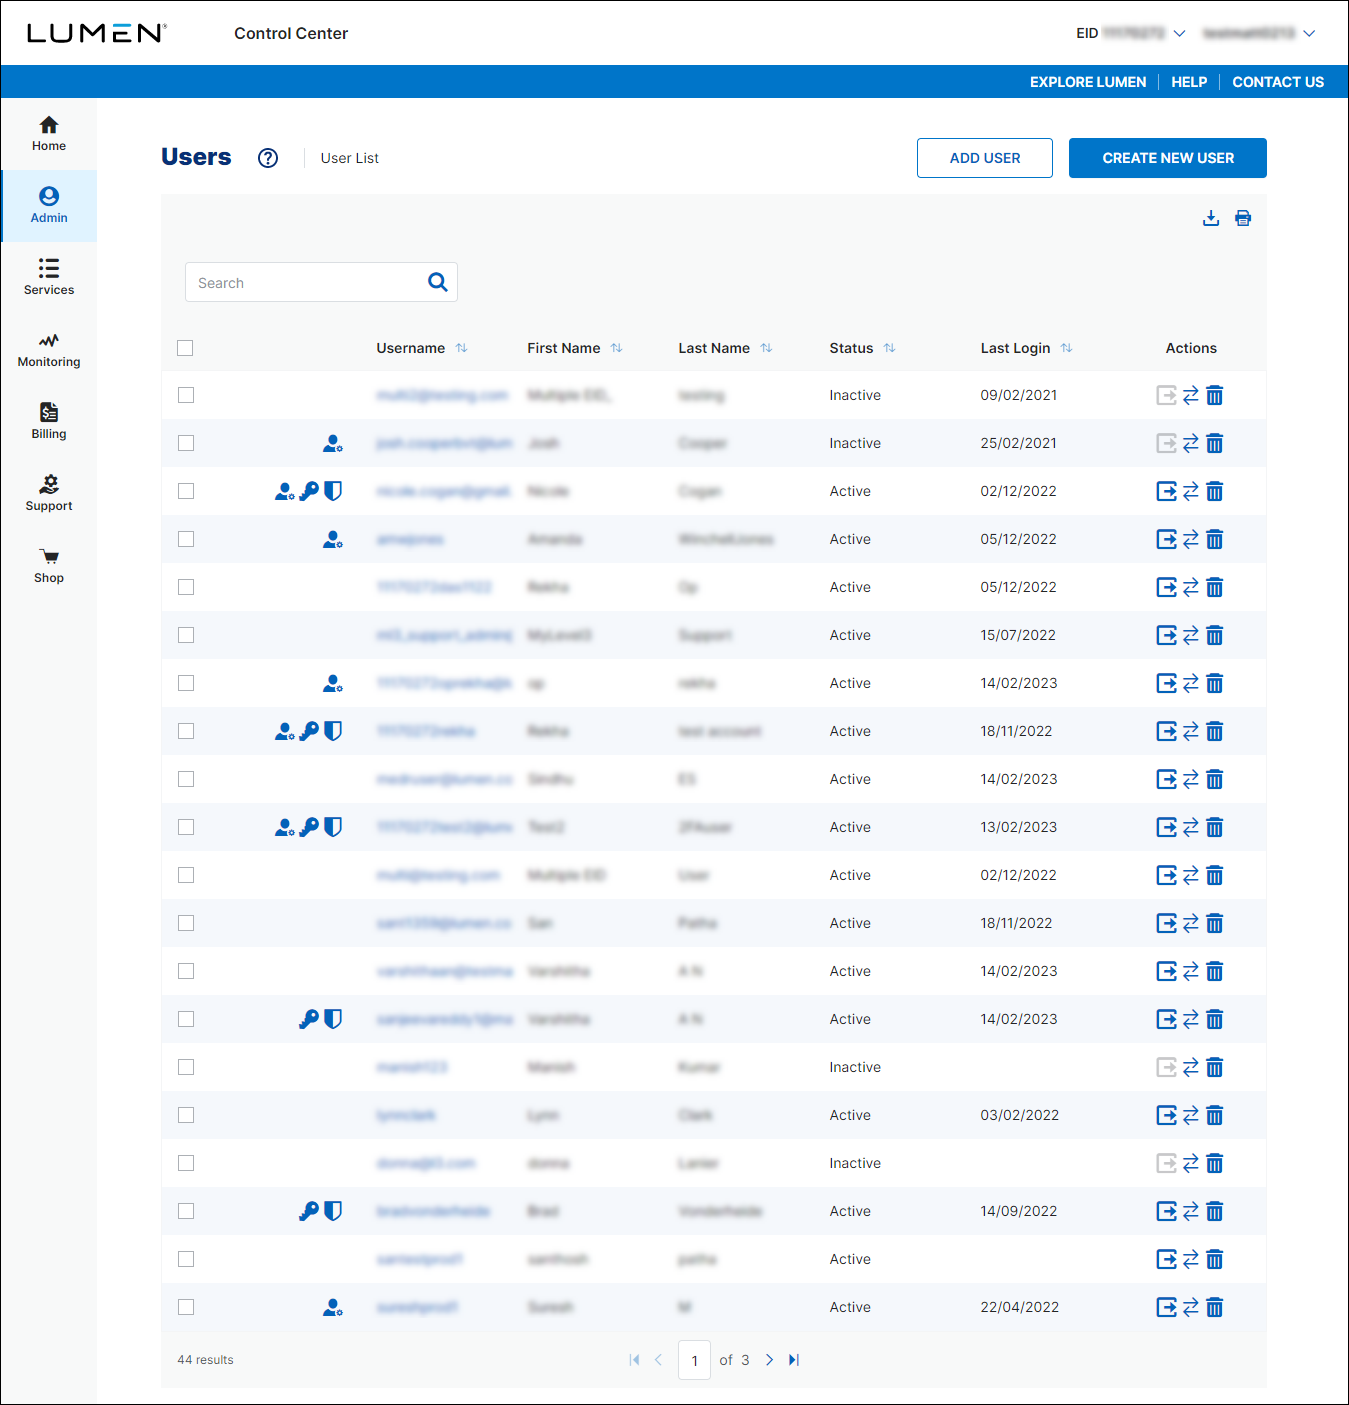Sort the table by Status
Viewport: 1349px width, 1405px height.
[x=889, y=348]
